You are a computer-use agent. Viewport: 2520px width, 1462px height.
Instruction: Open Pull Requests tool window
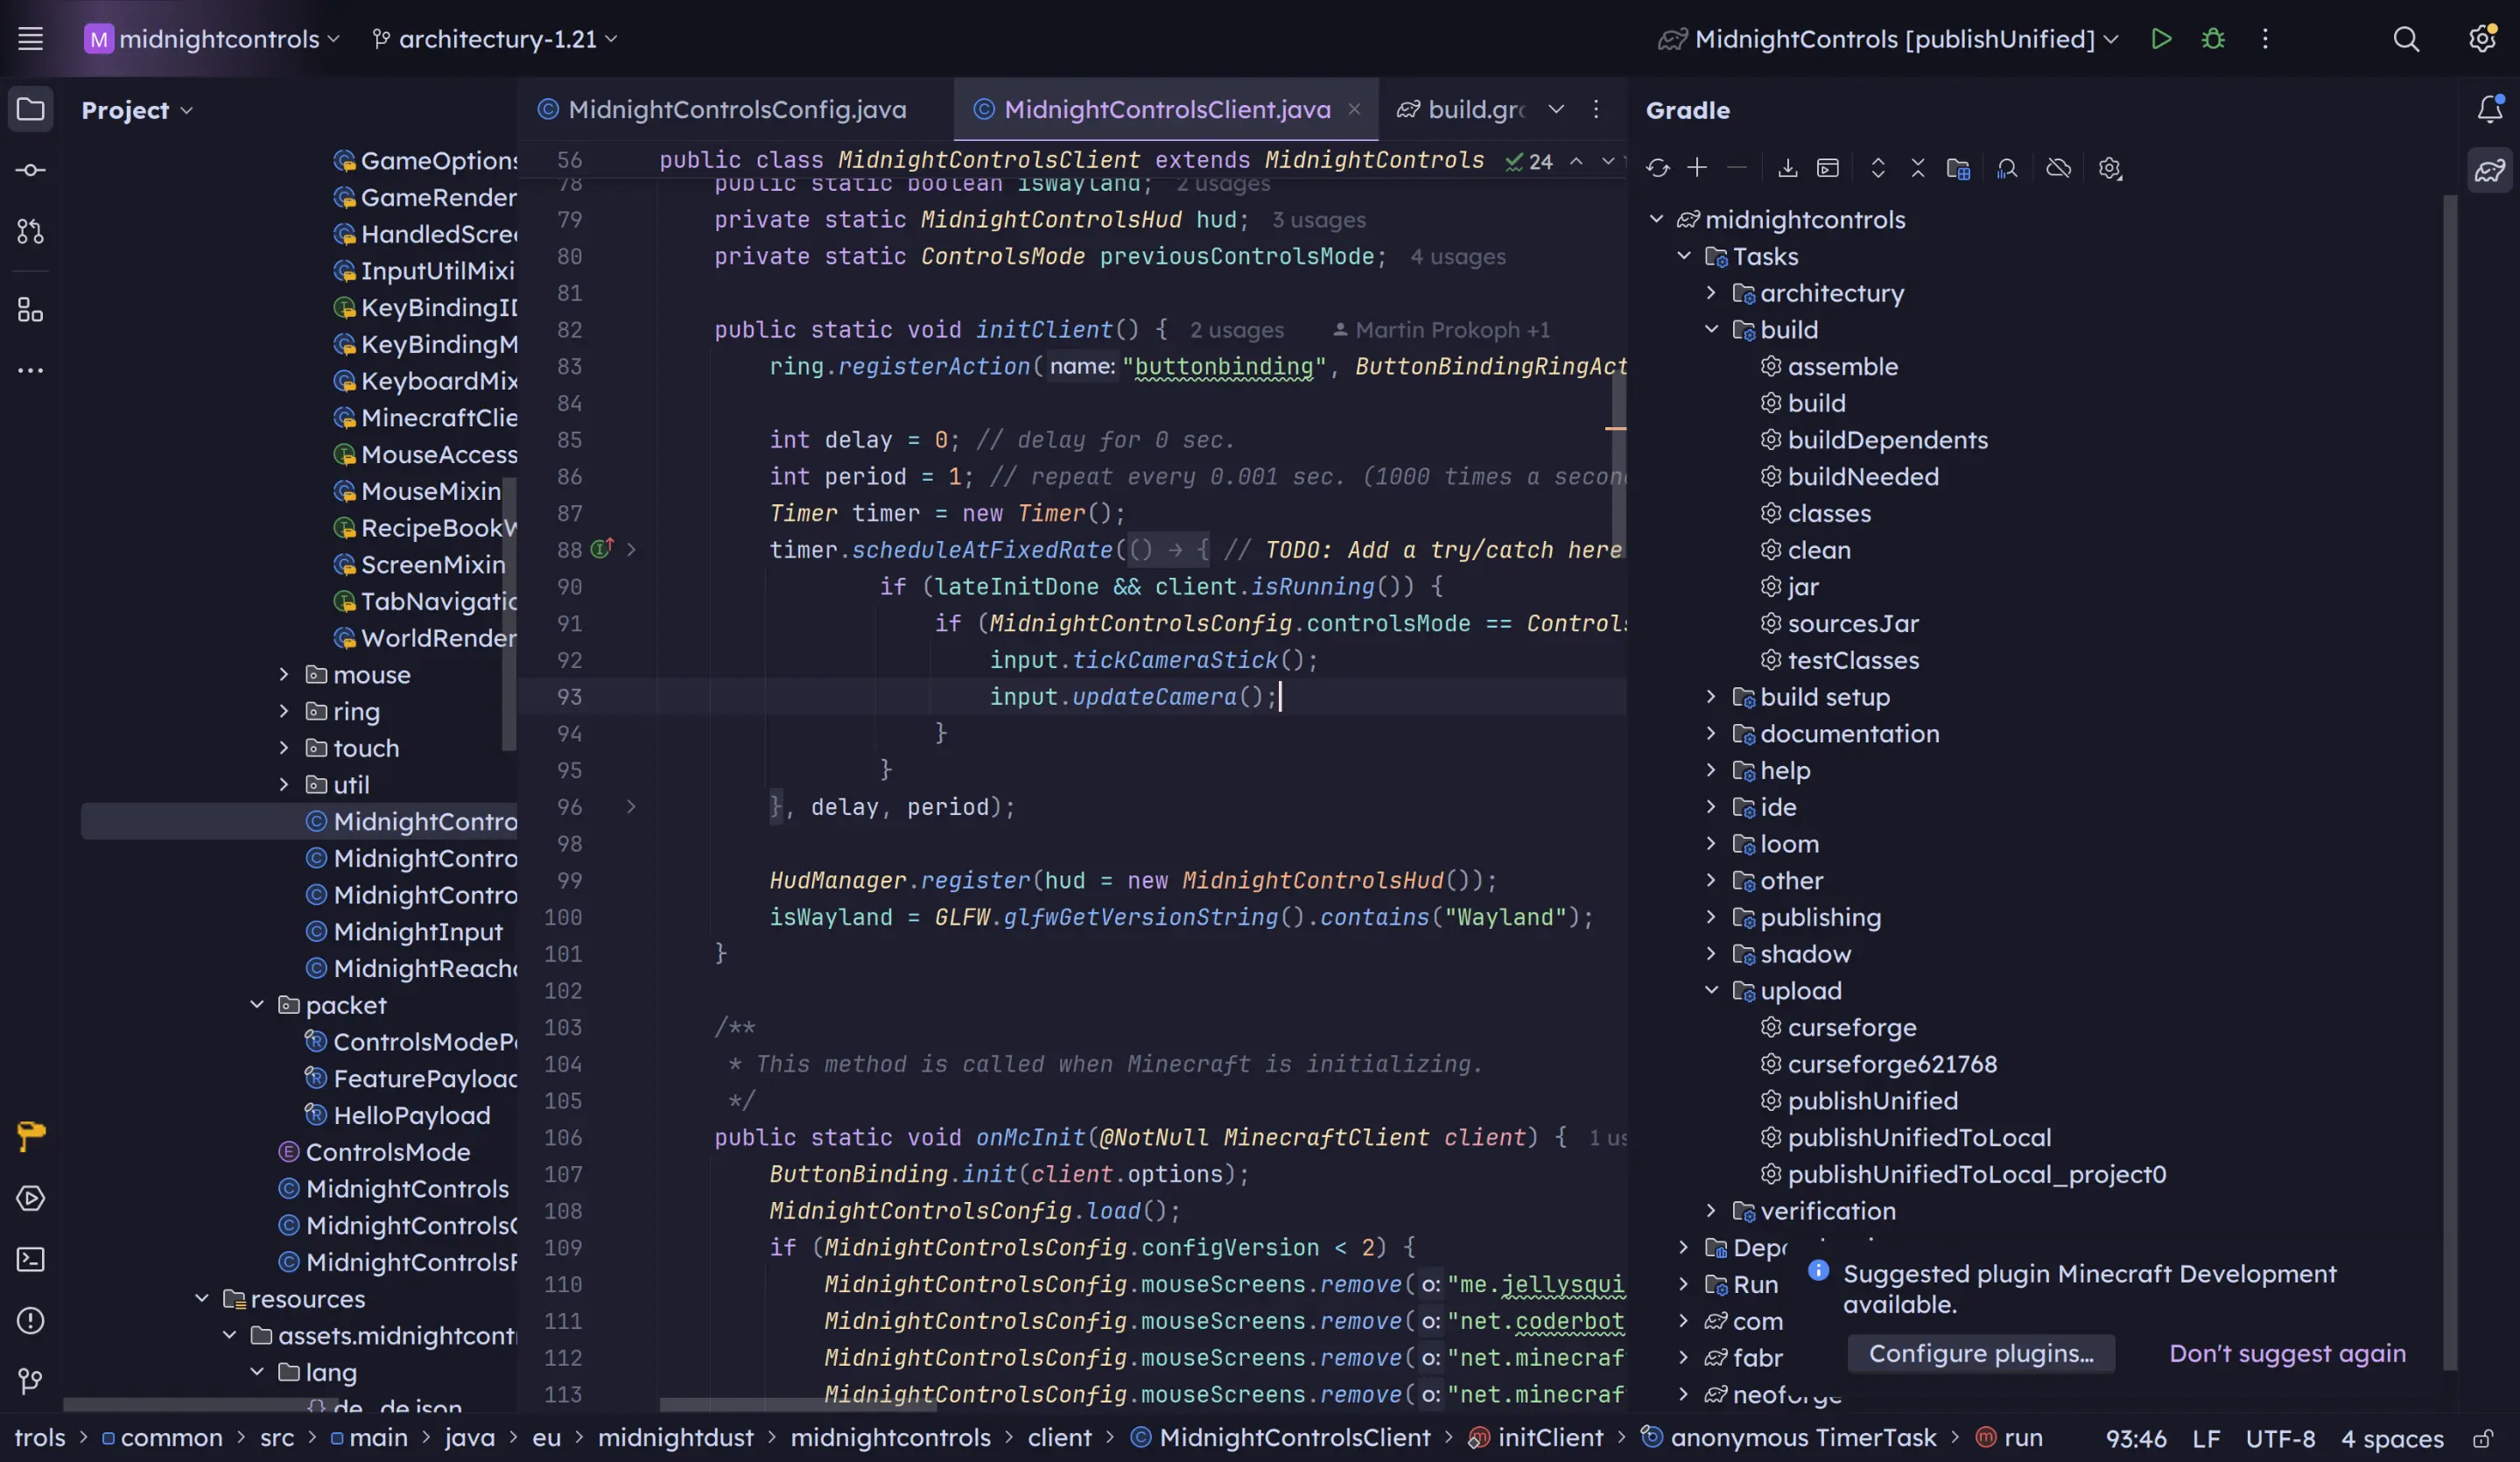click(x=30, y=232)
